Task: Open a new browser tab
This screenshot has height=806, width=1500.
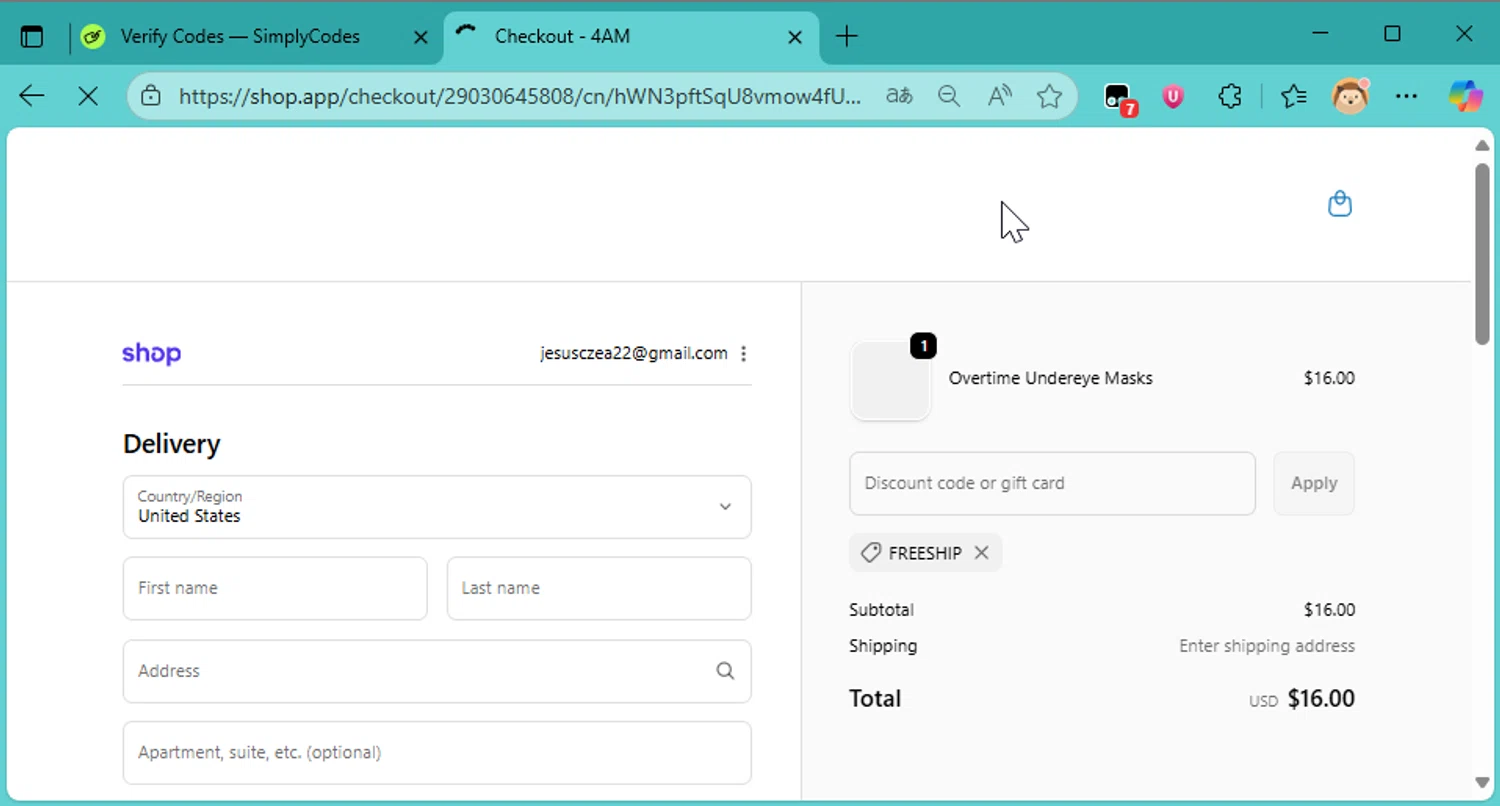Action: pyautogui.click(x=846, y=37)
